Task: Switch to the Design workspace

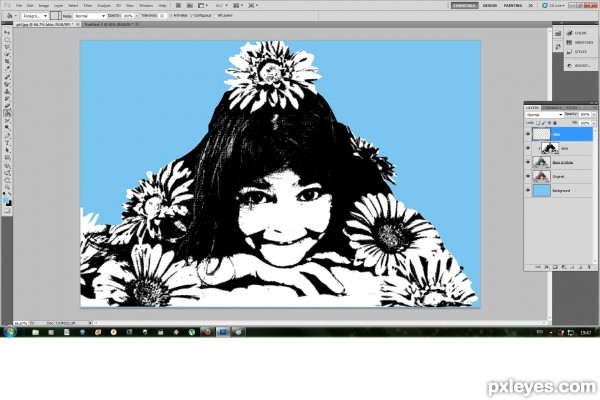Action: [x=490, y=6]
